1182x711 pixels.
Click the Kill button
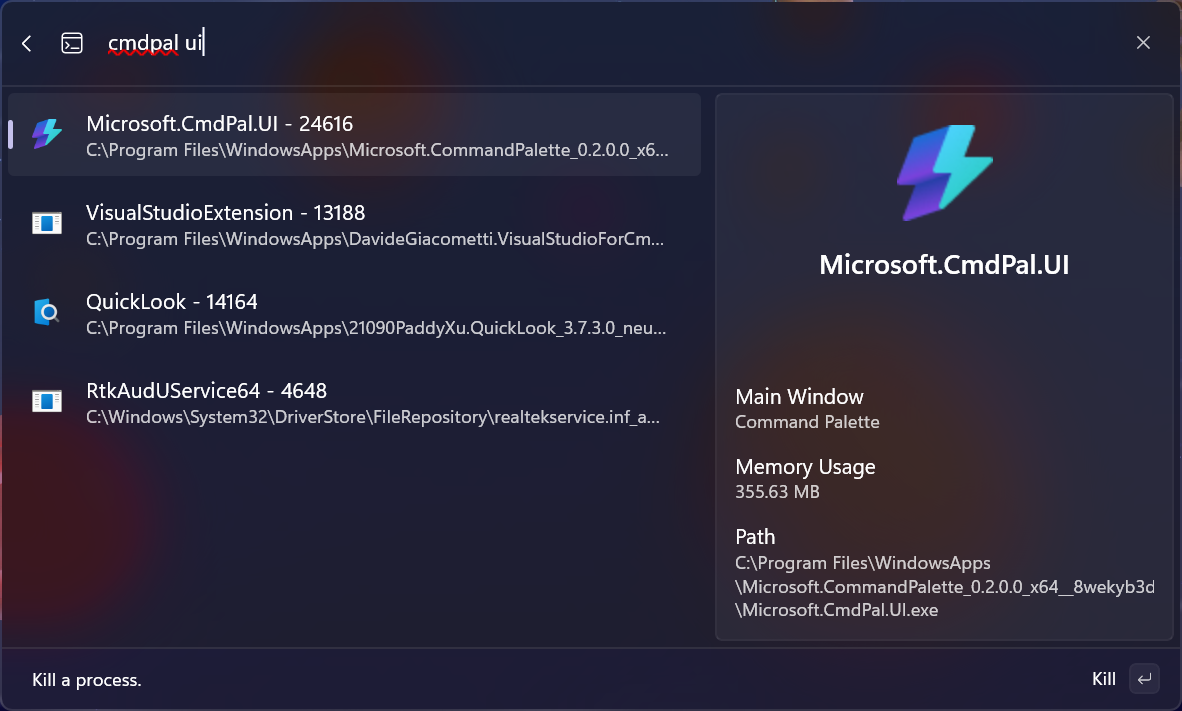tap(1104, 679)
